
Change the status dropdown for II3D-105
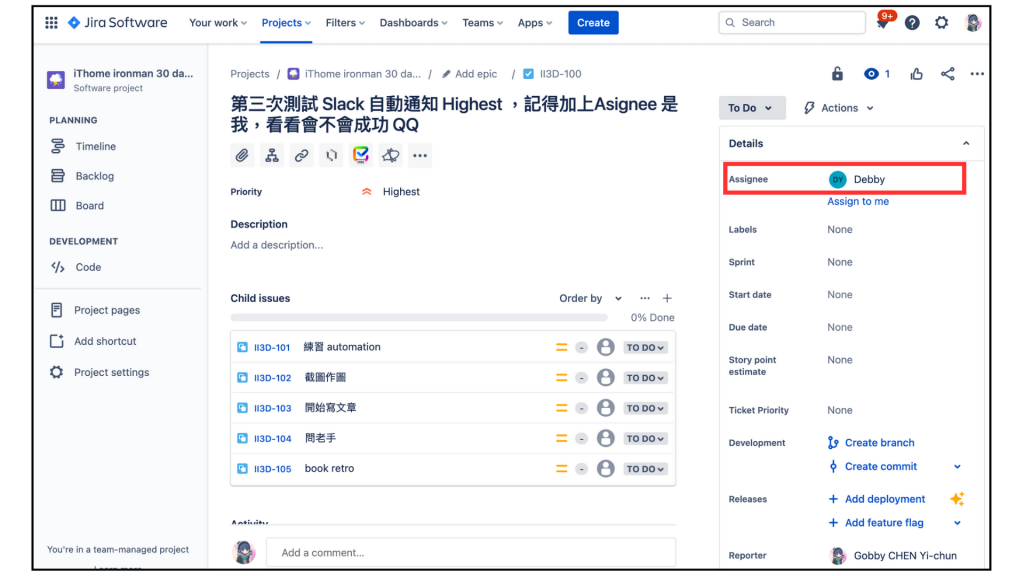pyautogui.click(x=645, y=469)
